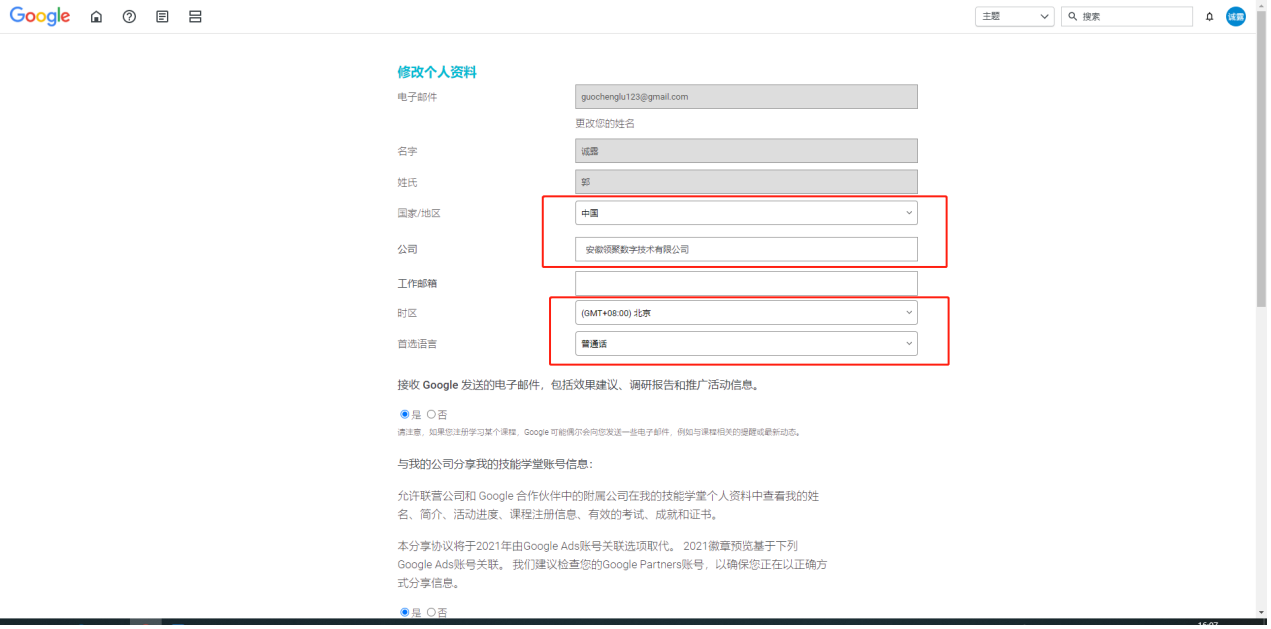This screenshot has height=629, width=1271.
Task: Click the empty 工作邮箱 input field
Action: [746, 283]
